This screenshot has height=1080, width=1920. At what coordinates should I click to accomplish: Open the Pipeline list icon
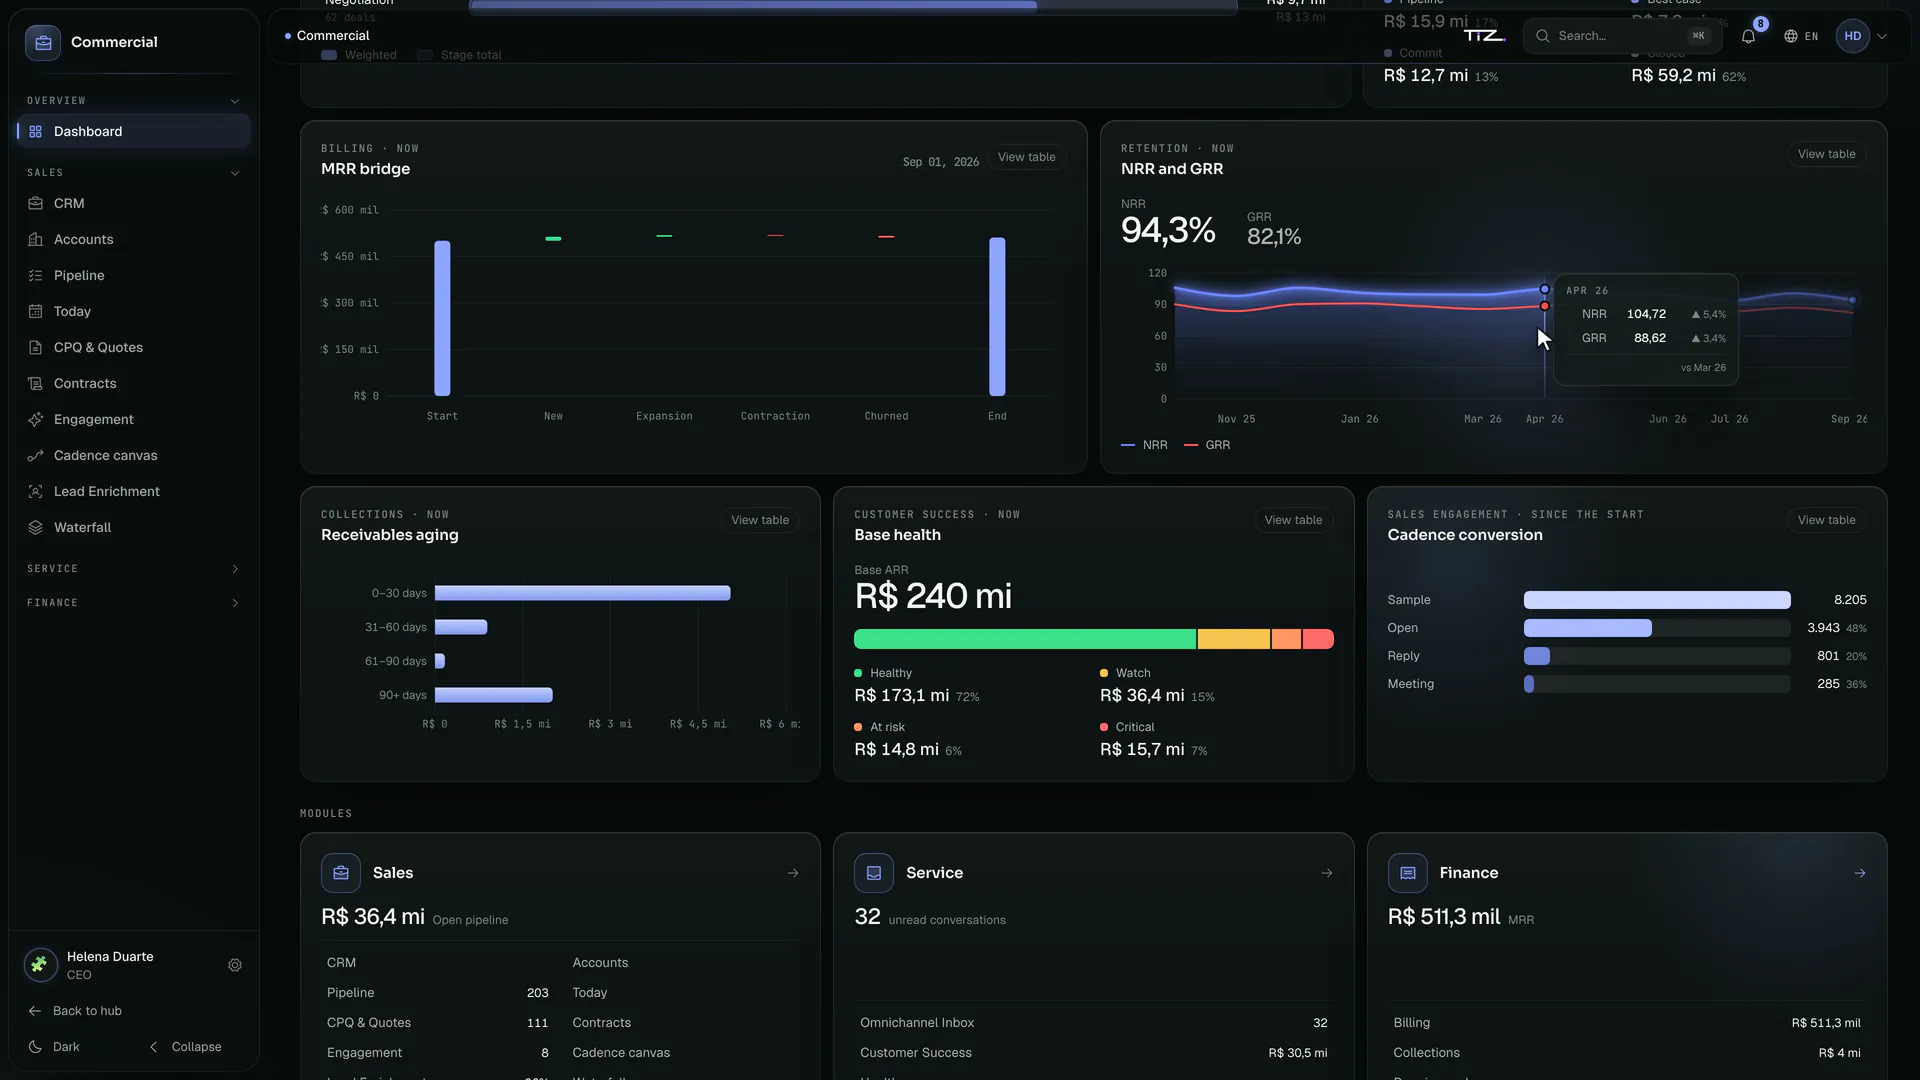pos(36,276)
